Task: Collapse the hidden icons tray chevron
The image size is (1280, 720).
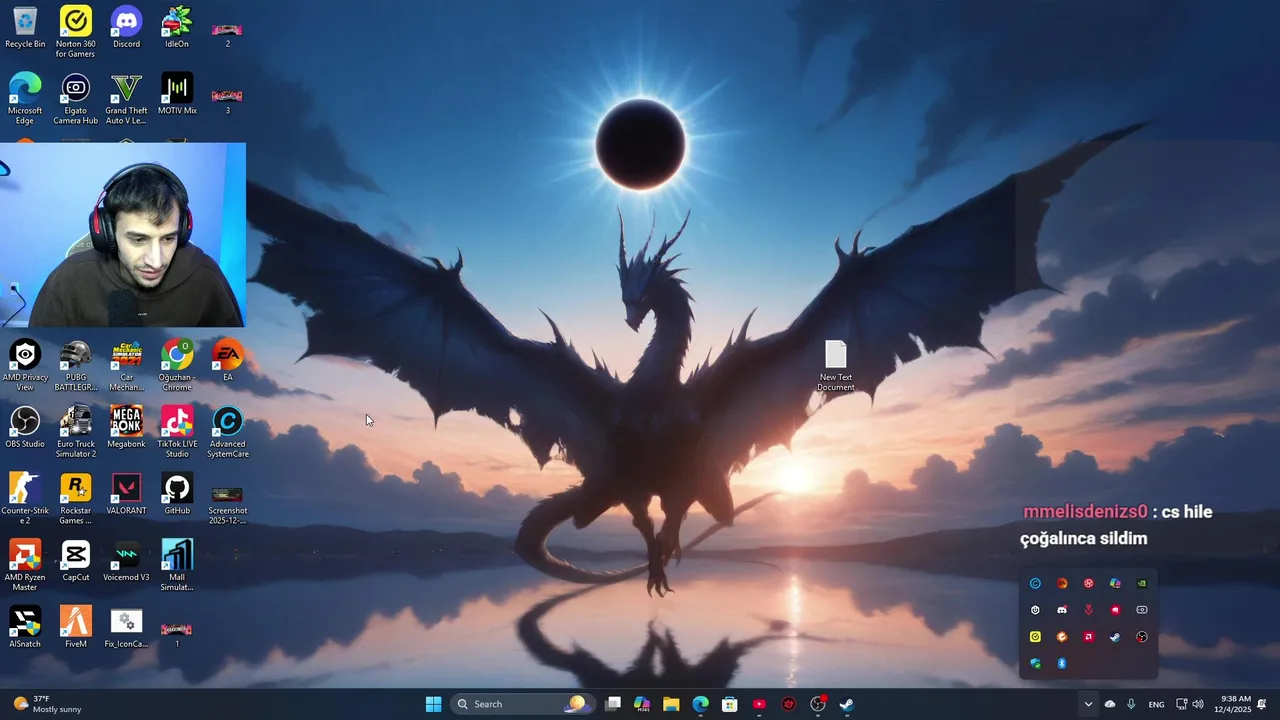Action: click(x=1088, y=704)
